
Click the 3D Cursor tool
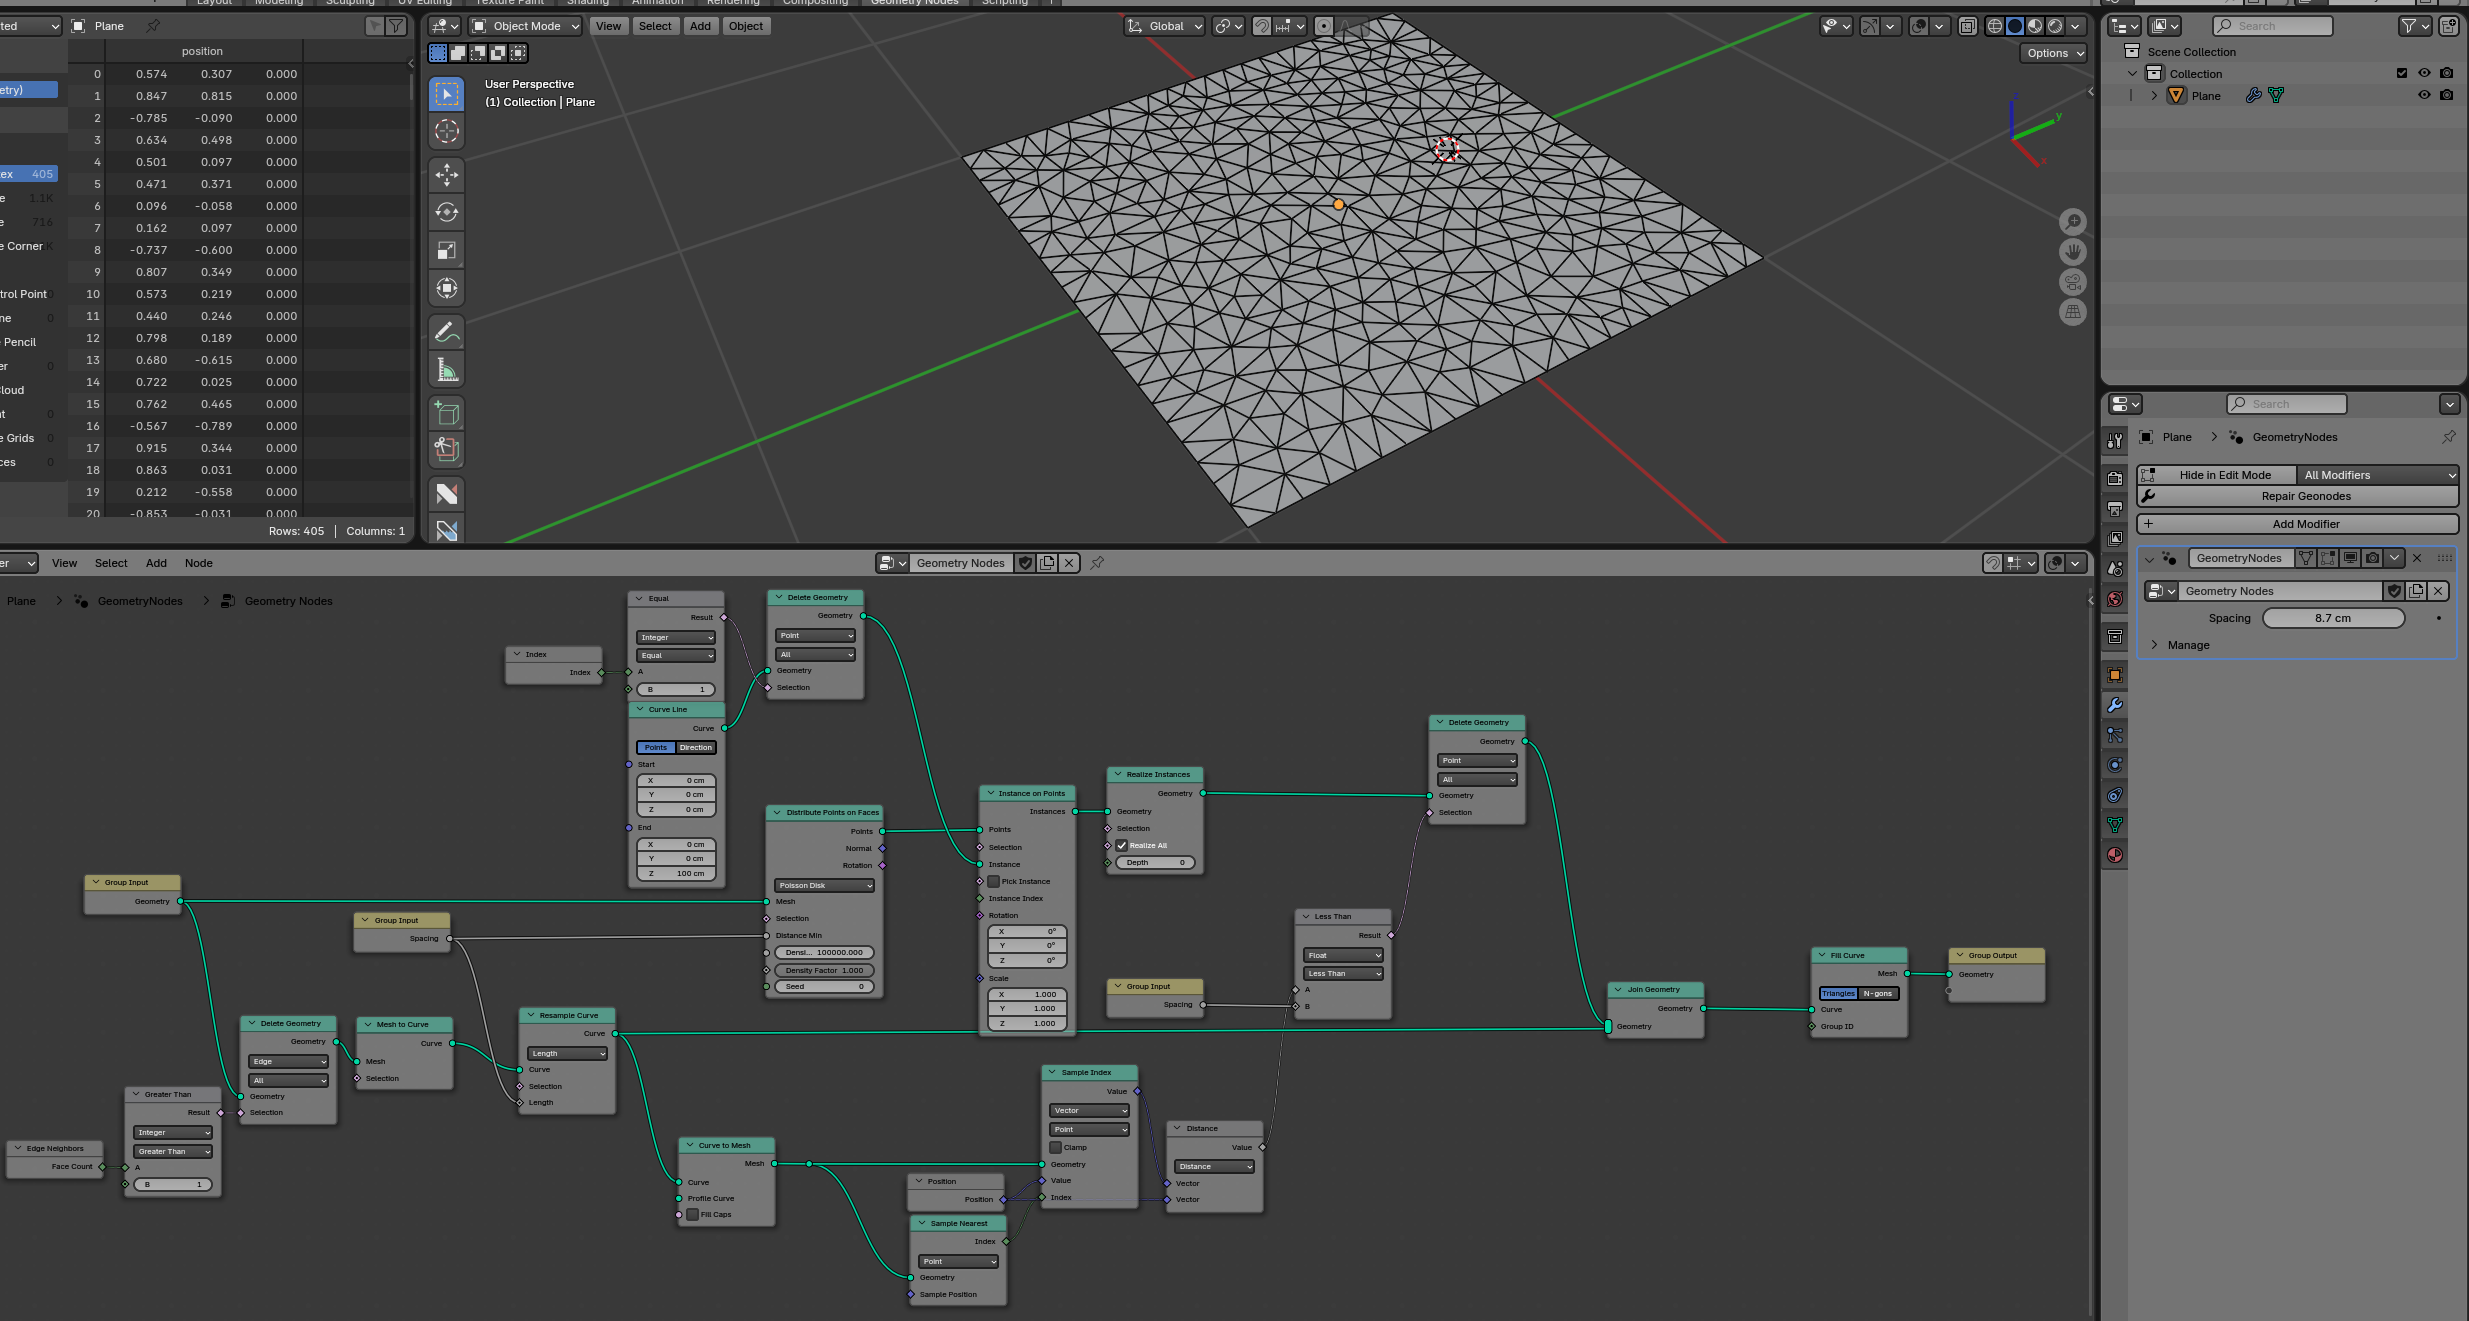click(x=447, y=131)
